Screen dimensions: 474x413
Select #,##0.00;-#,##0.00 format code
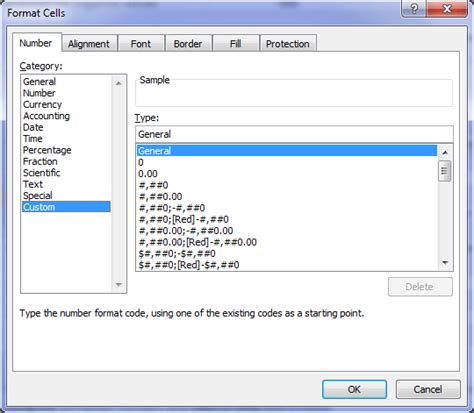[287, 231]
